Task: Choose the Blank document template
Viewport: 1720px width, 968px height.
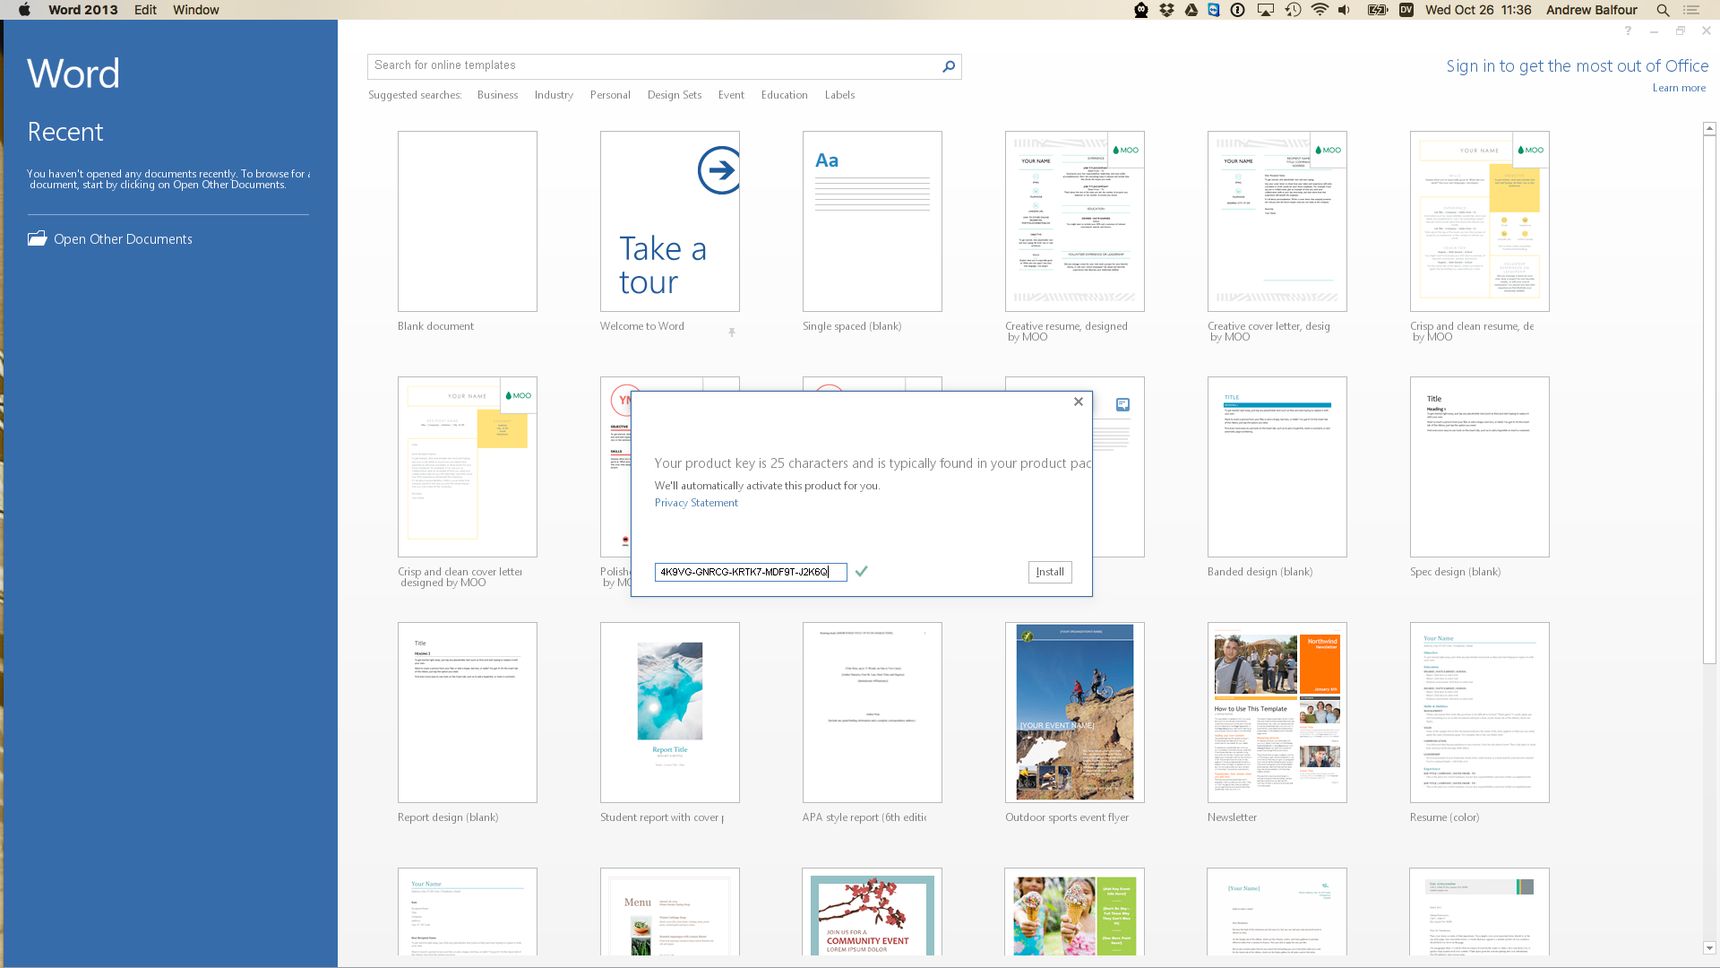Action: (x=467, y=221)
